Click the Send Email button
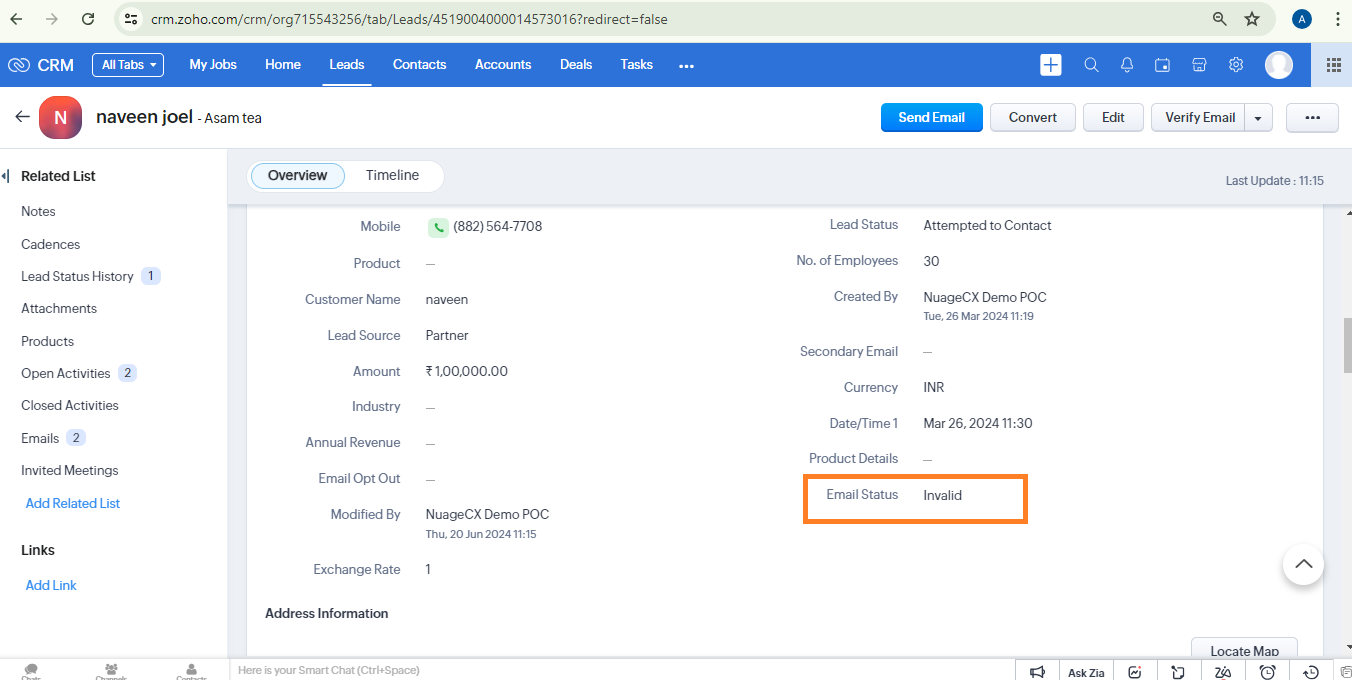Image resolution: width=1352 pixels, height=680 pixels. tap(932, 118)
